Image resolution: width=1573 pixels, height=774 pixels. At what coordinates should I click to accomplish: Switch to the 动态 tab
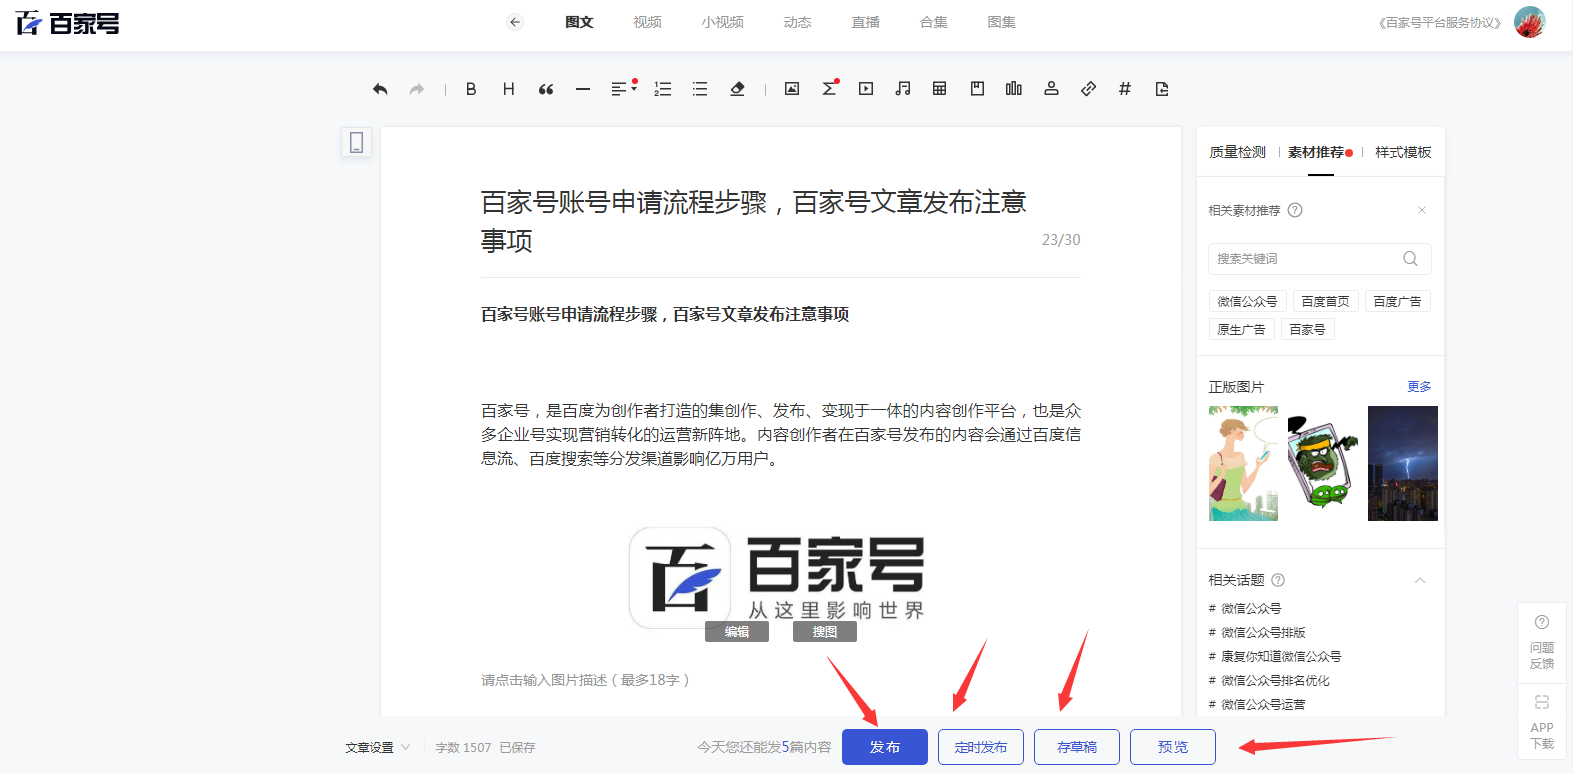797,22
